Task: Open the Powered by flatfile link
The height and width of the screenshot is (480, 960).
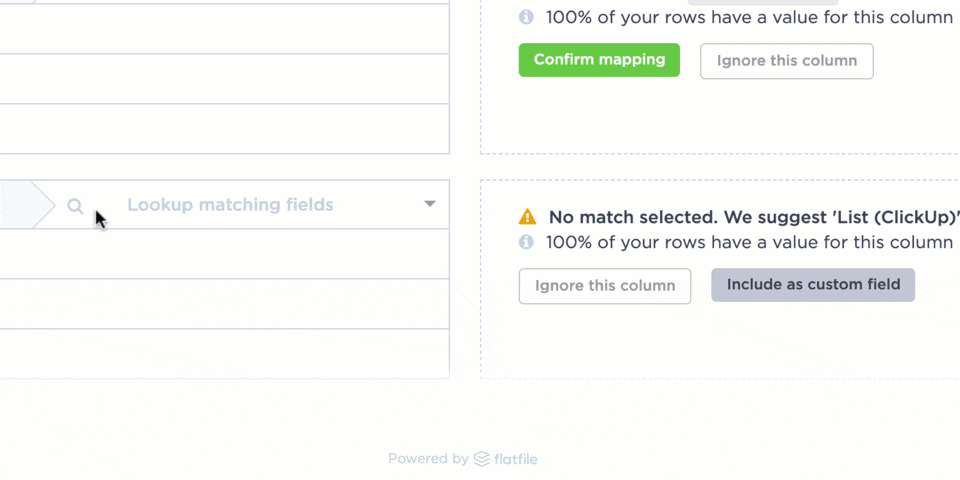Action: tap(462, 459)
